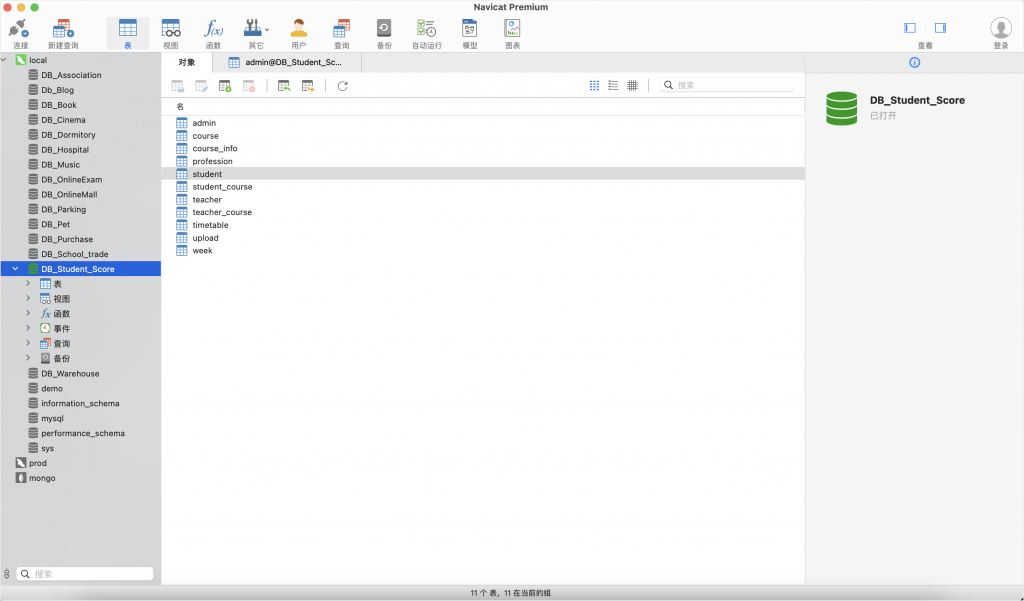
Task: Open 自动运行 (Automation) from the toolbar
Action: pos(426,32)
